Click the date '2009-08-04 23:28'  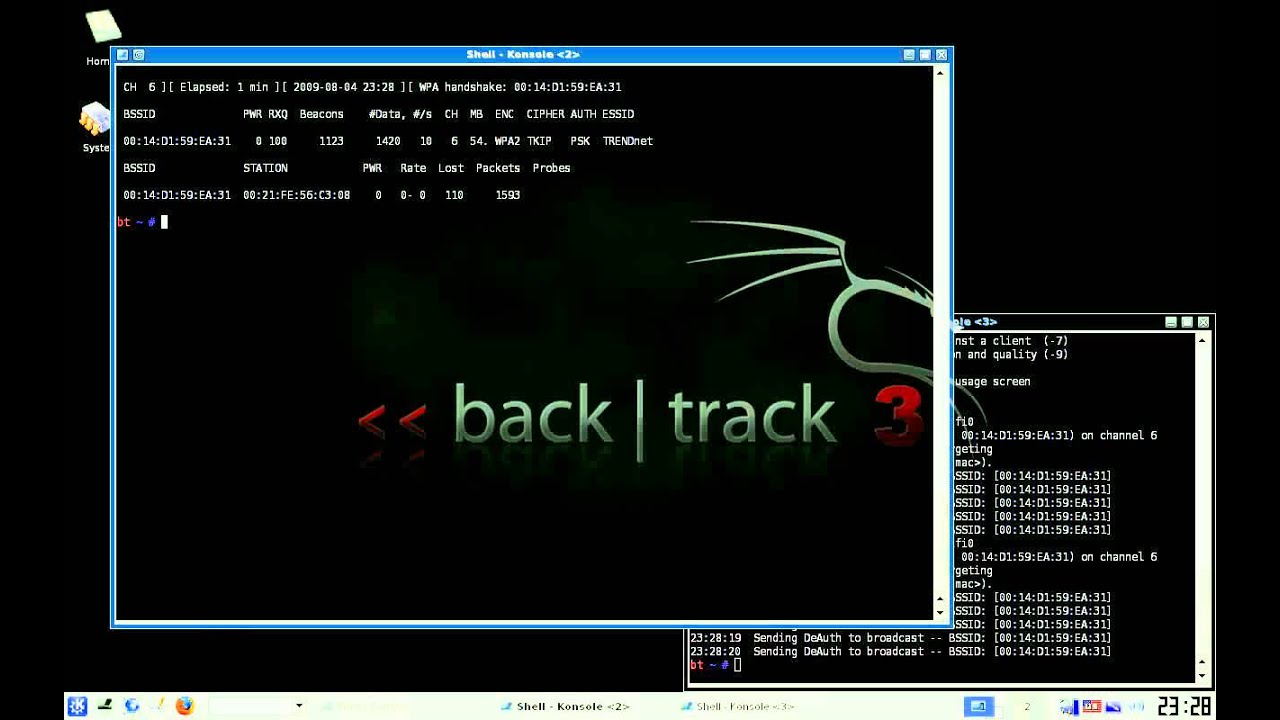coord(344,87)
